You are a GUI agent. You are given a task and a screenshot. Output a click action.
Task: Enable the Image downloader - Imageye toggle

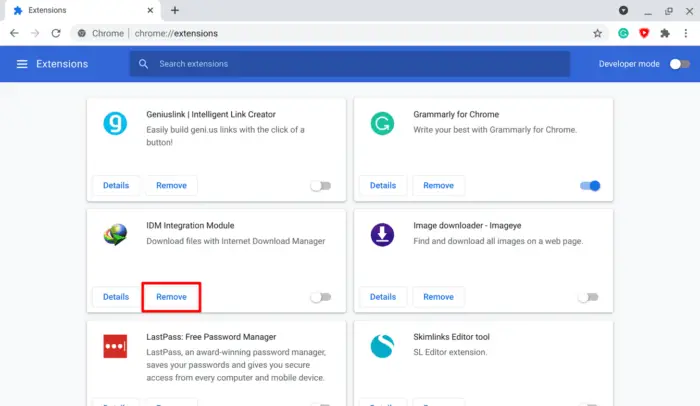588,297
